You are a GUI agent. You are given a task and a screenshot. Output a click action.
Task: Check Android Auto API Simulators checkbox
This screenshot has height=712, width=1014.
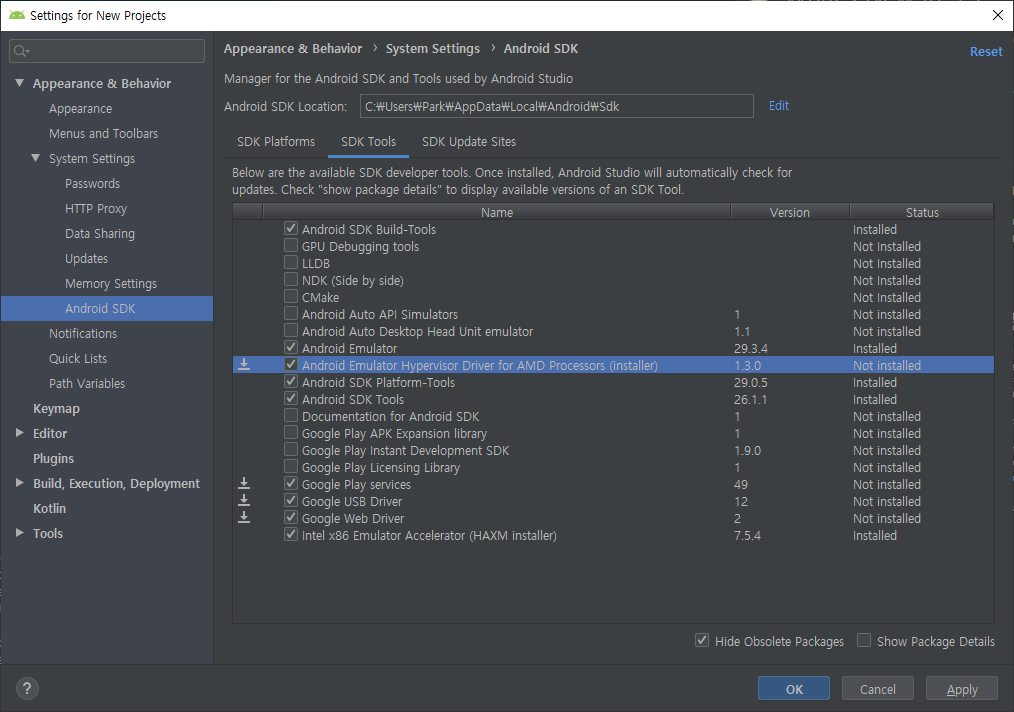pos(291,314)
